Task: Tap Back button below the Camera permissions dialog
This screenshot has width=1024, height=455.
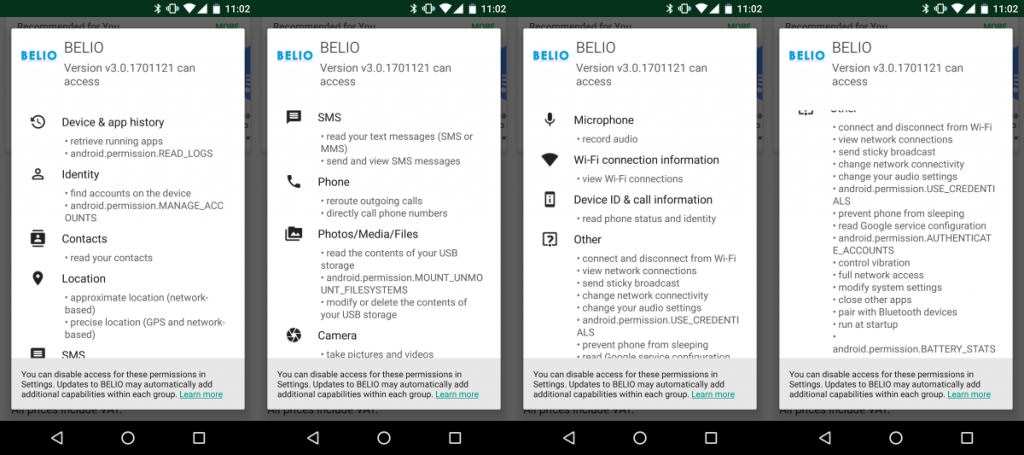Action: [313, 438]
